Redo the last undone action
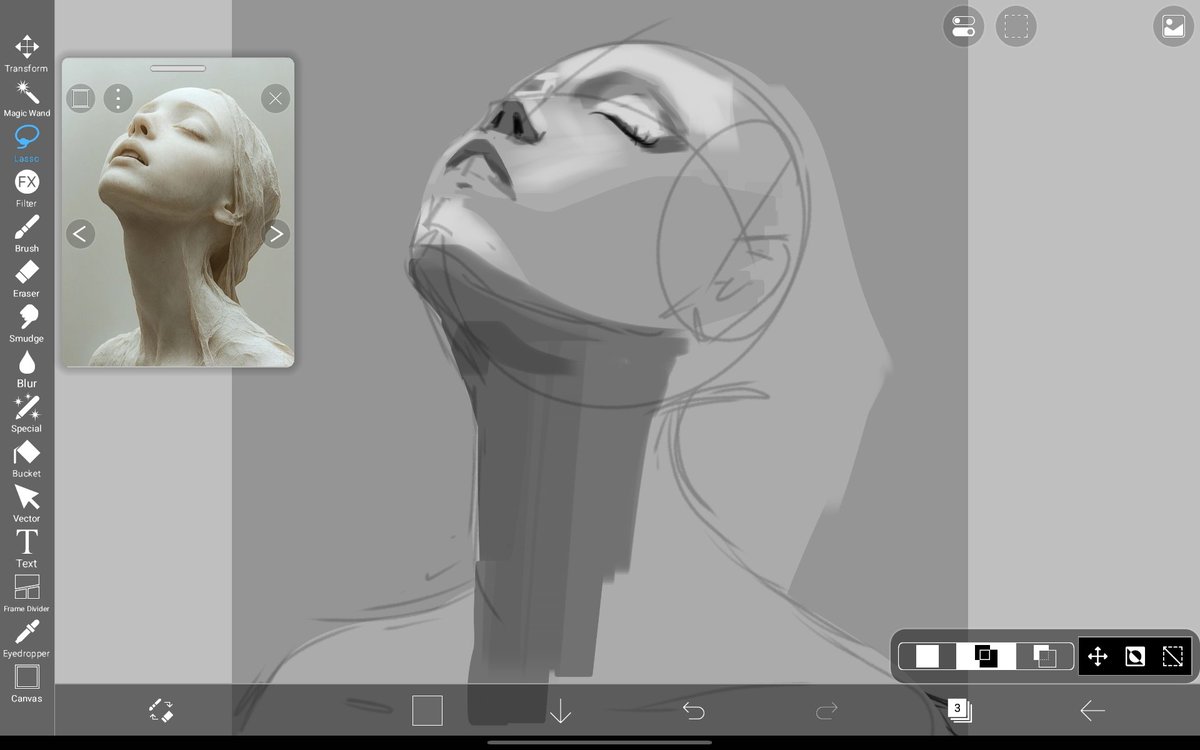This screenshot has height=750, width=1200. point(827,711)
